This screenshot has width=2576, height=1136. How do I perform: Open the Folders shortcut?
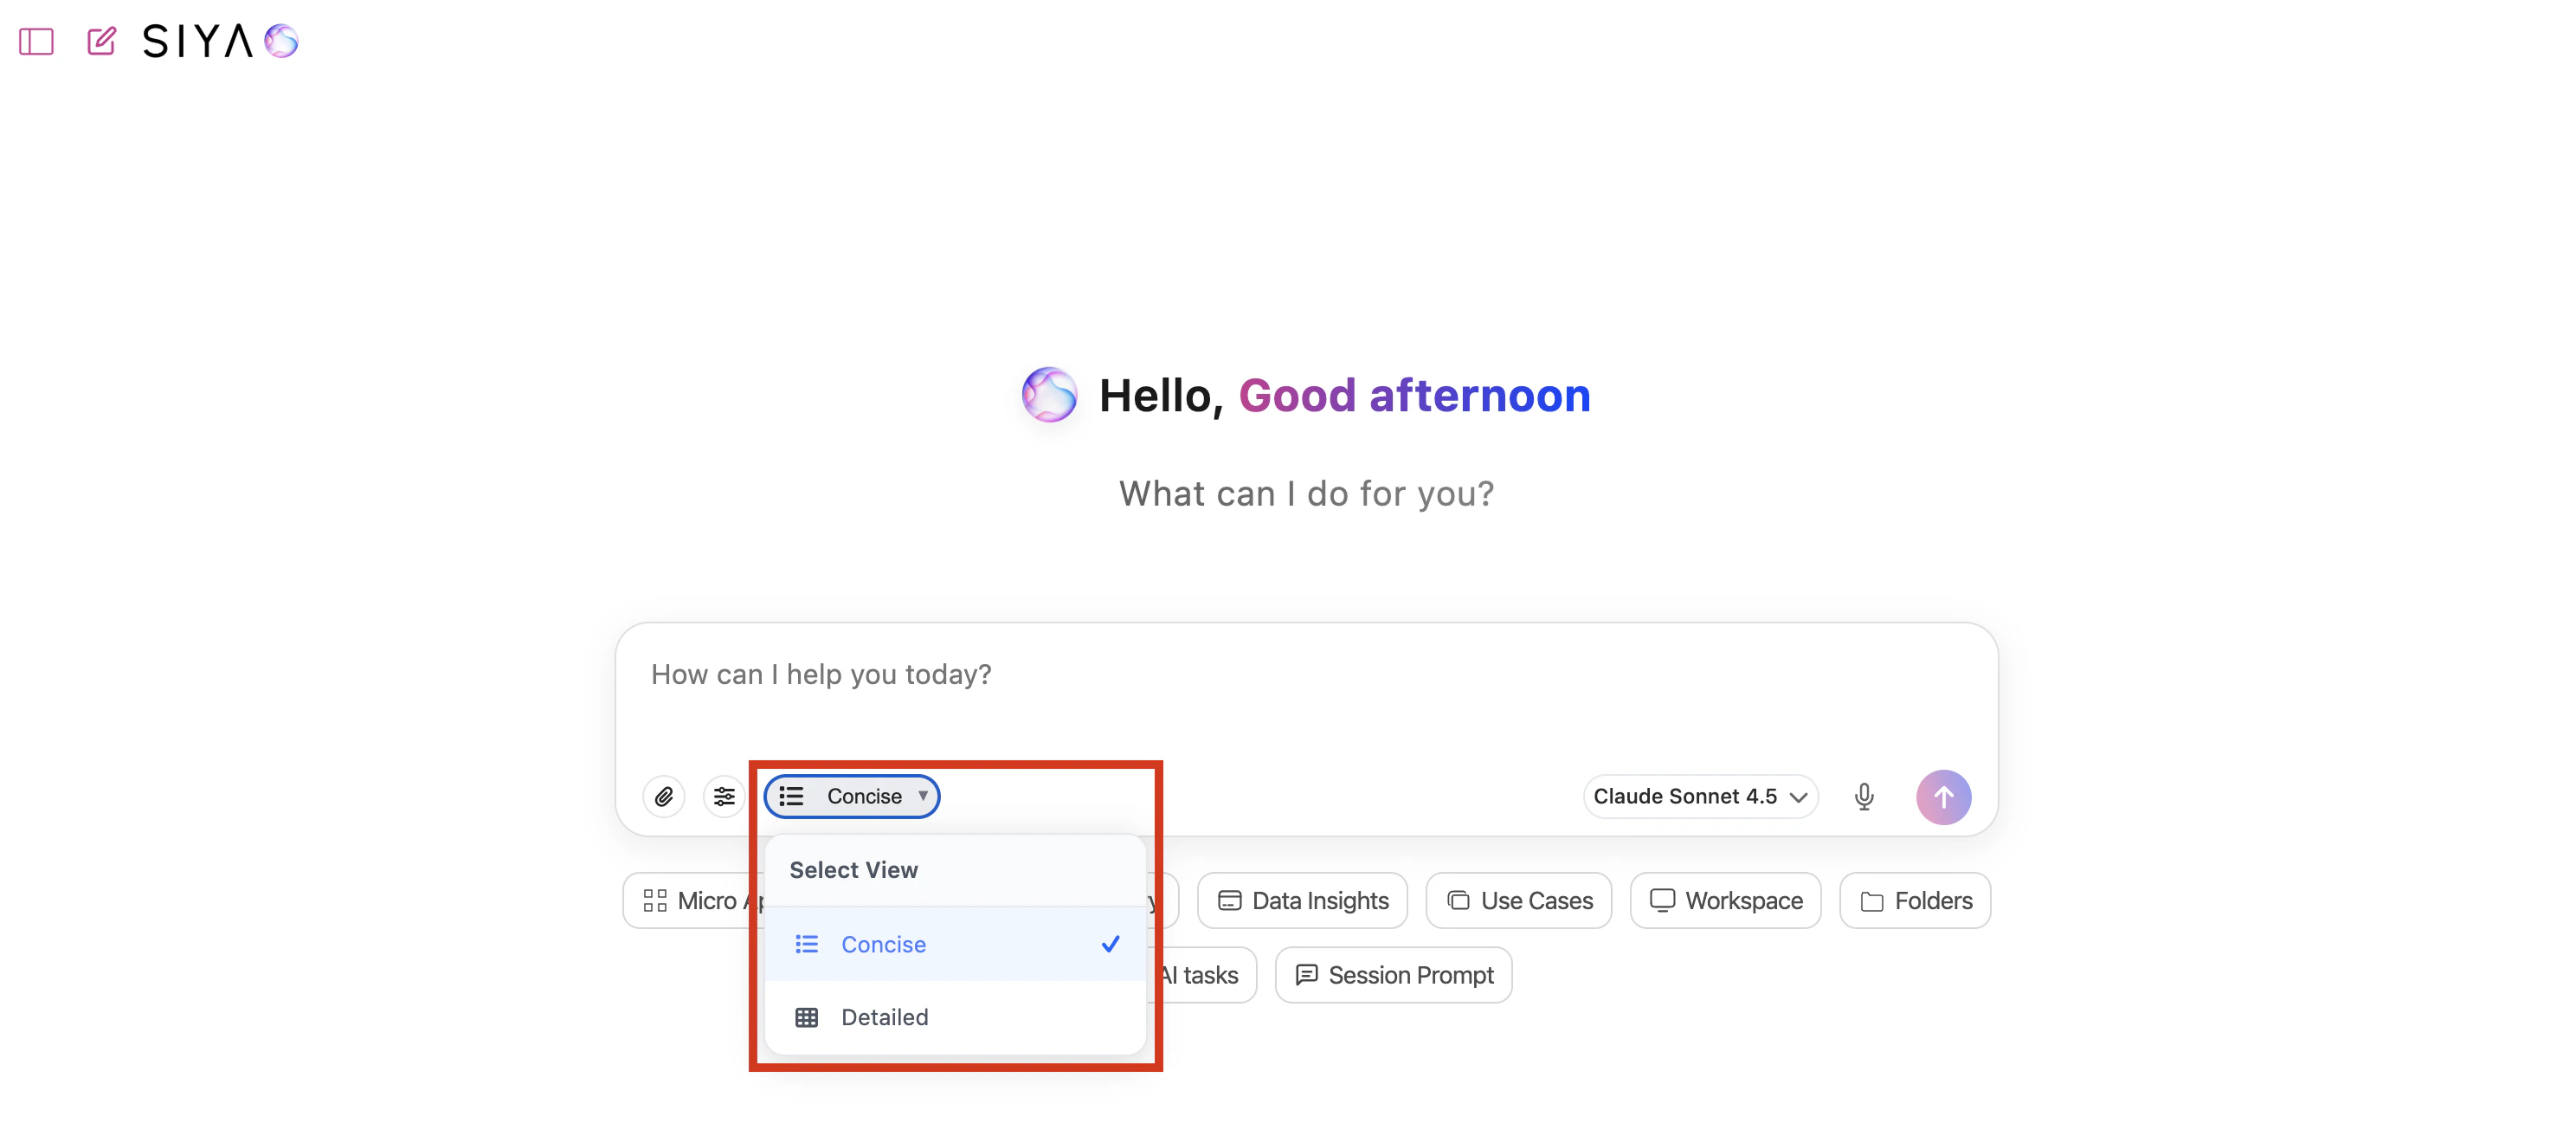(1915, 900)
